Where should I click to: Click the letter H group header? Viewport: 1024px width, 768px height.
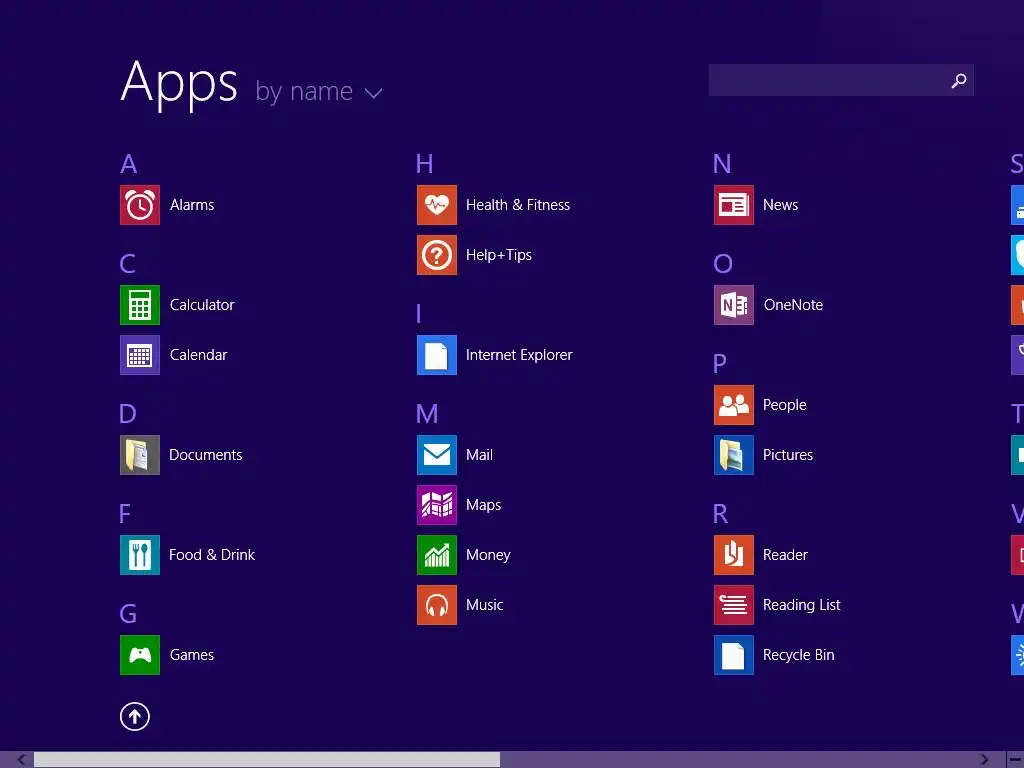pos(424,164)
